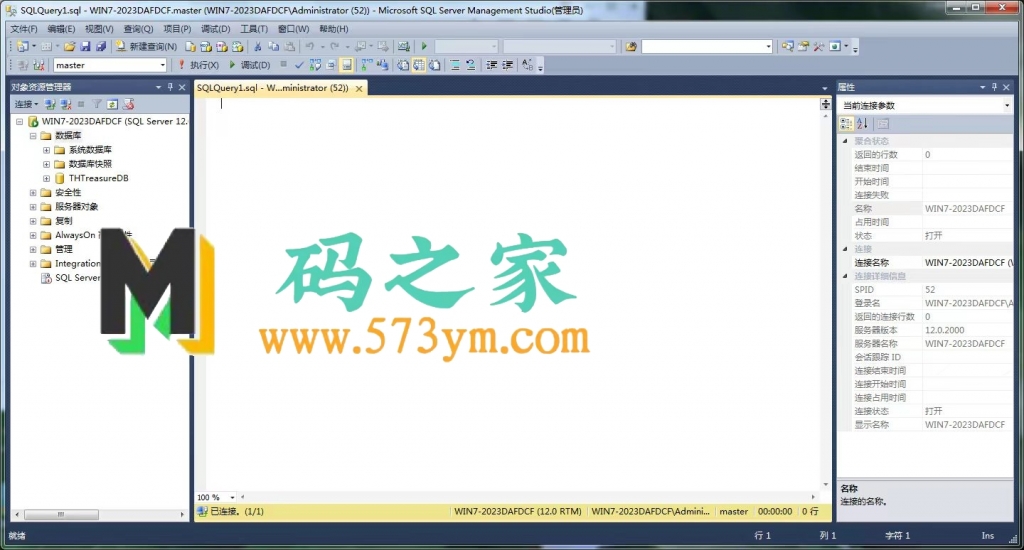Click the Parse checkmark icon

point(299,65)
